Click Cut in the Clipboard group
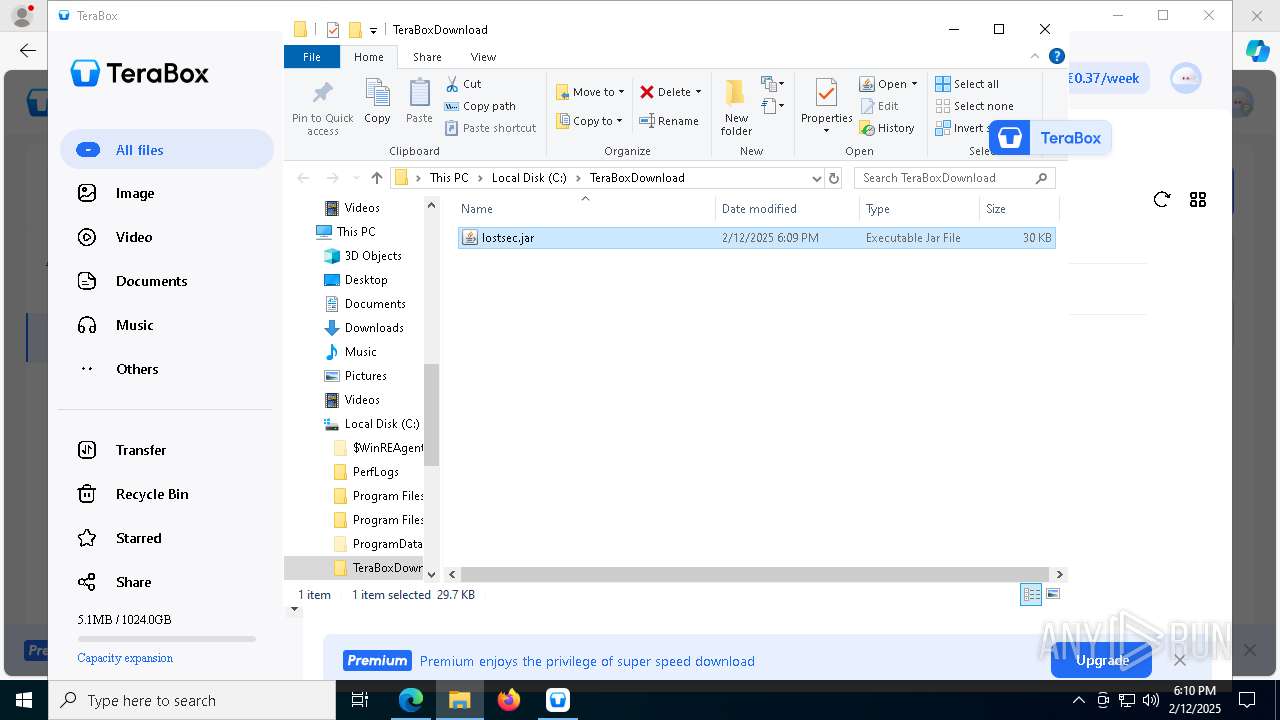The height and width of the screenshot is (720, 1280). click(x=463, y=84)
